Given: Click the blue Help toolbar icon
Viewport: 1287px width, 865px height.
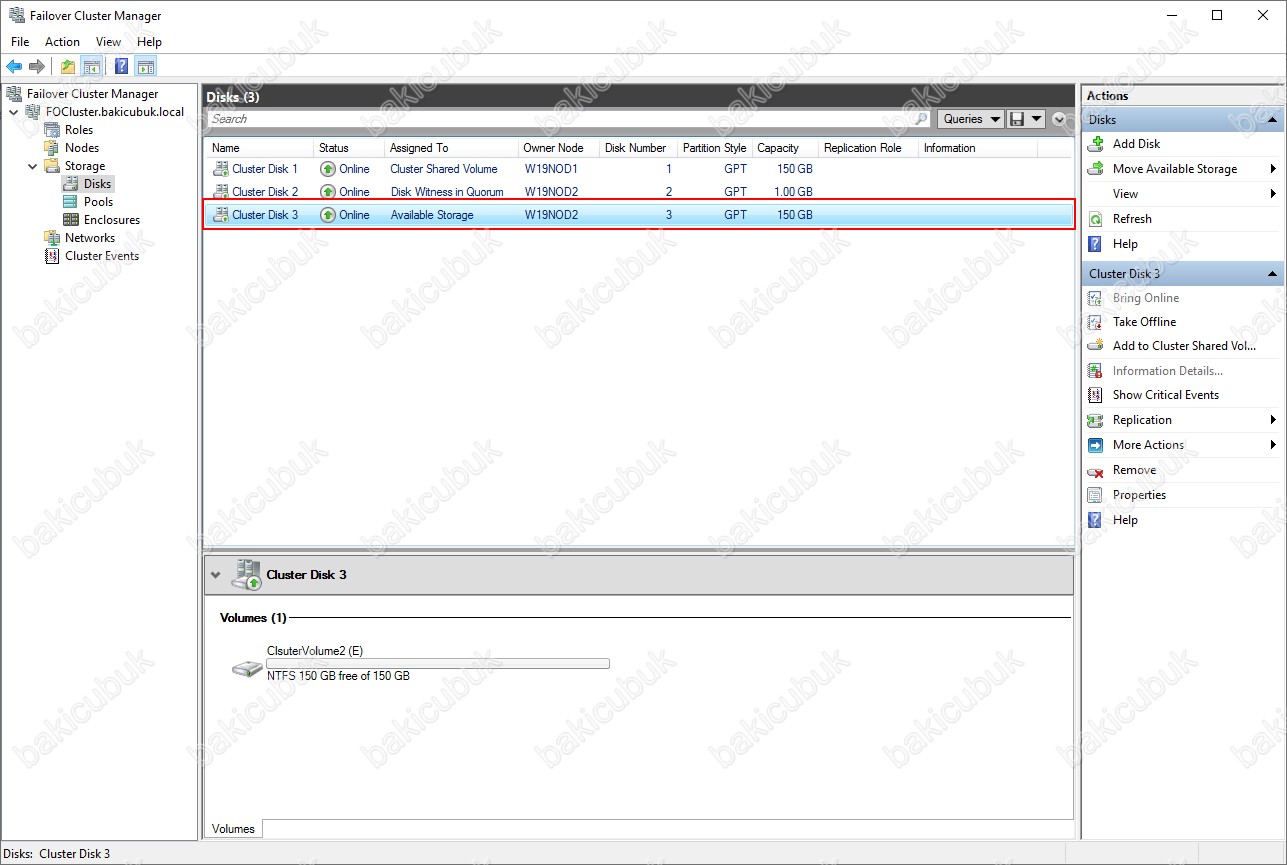Looking at the screenshot, I should [121, 66].
